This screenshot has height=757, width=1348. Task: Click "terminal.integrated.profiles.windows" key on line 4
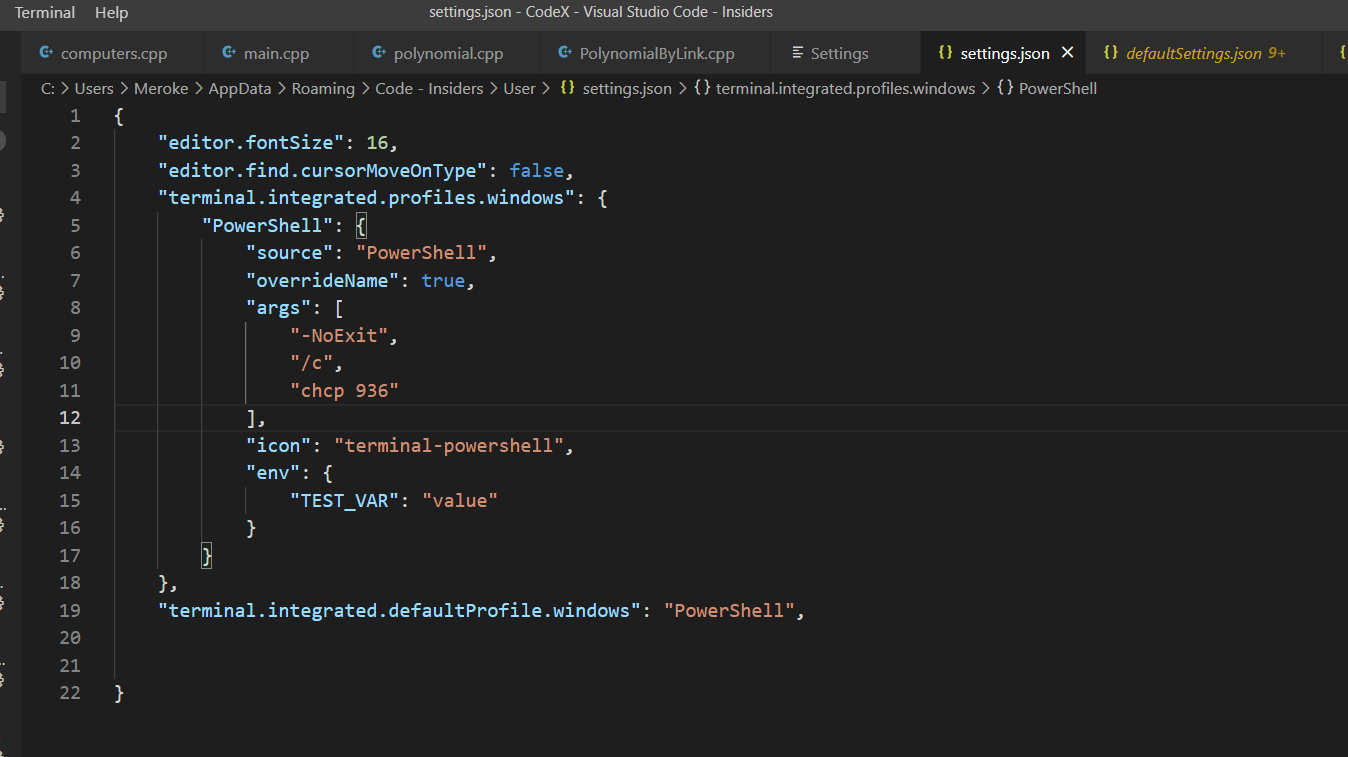pyautogui.click(x=366, y=198)
